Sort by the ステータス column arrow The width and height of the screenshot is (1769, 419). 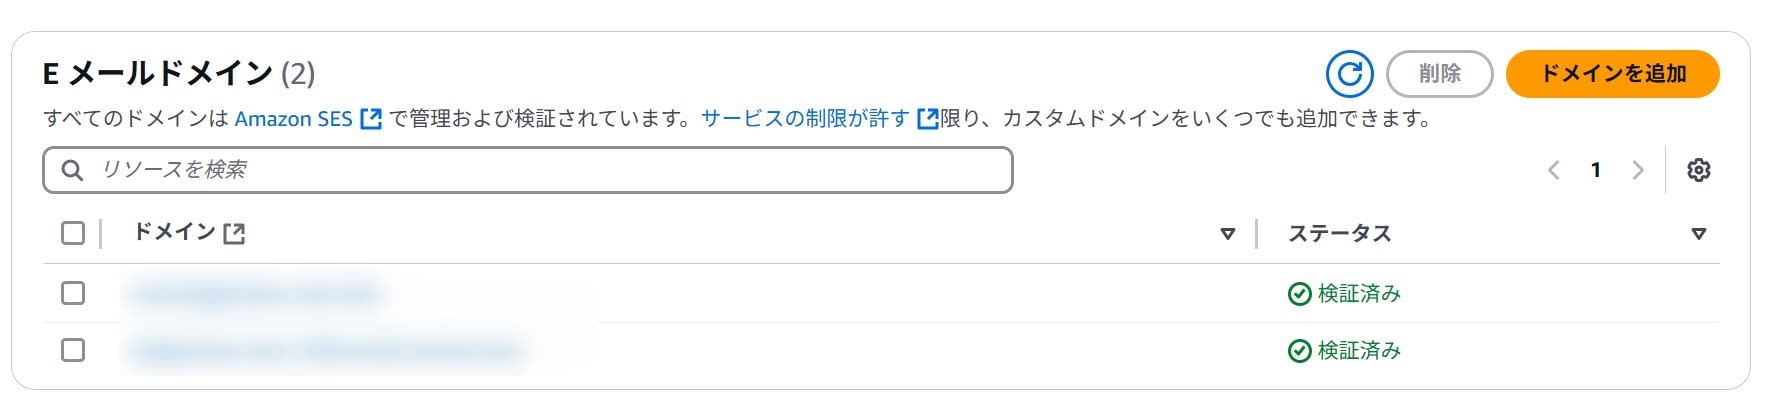tap(1698, 234)
